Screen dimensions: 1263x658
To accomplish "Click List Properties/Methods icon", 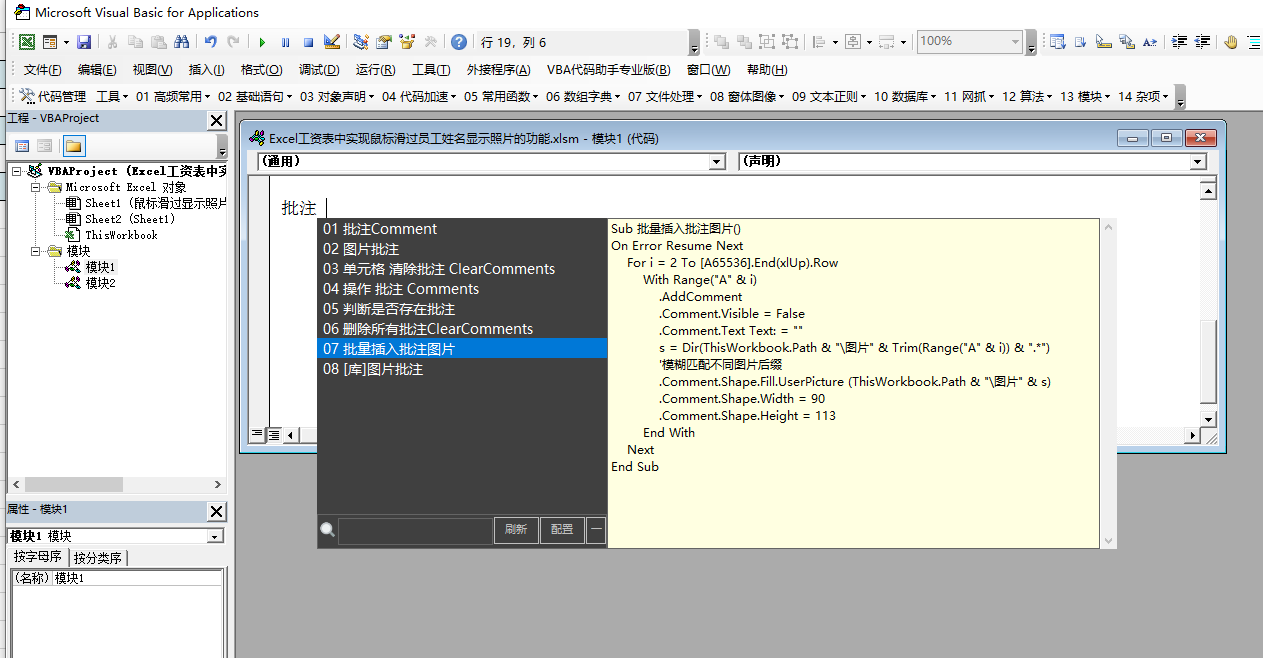I will point(1058,42).
